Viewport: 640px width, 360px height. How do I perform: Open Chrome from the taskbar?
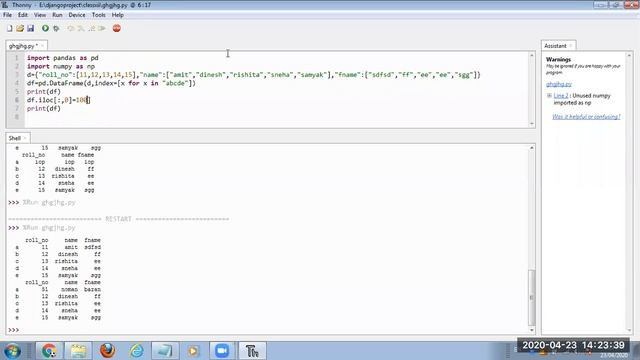click(49, 351)
